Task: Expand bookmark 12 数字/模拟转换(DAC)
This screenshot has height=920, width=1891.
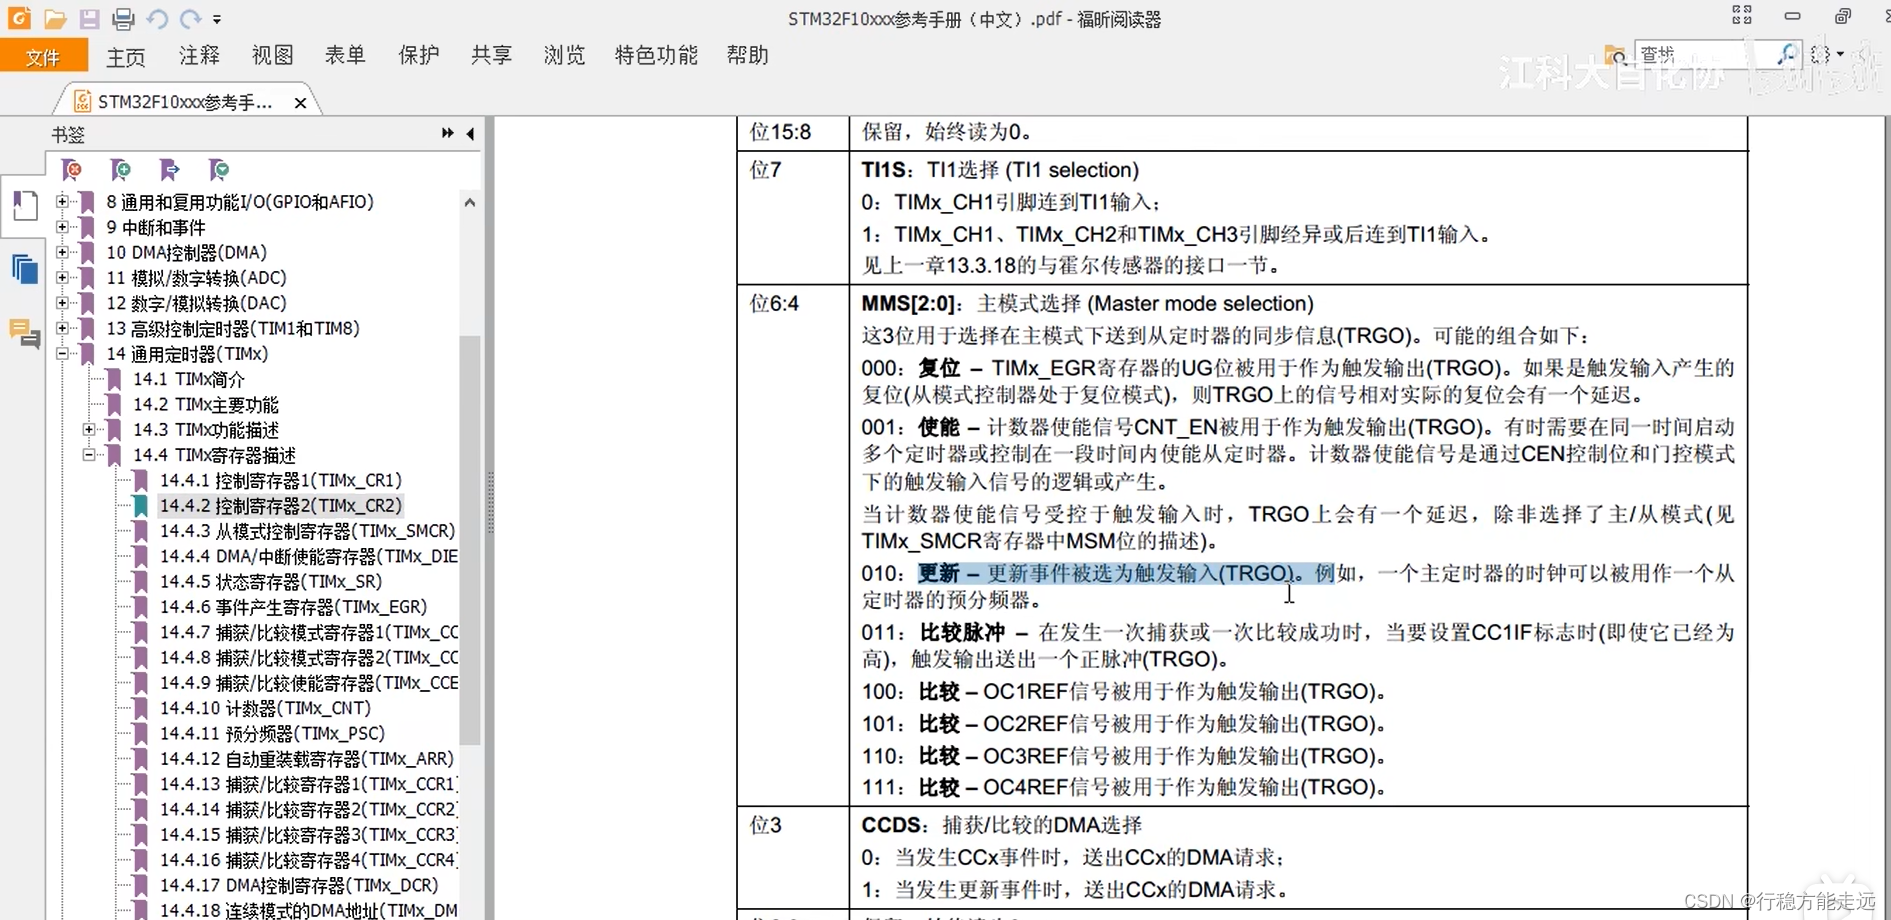Action: pyautogui.click(x=63, y=303)
